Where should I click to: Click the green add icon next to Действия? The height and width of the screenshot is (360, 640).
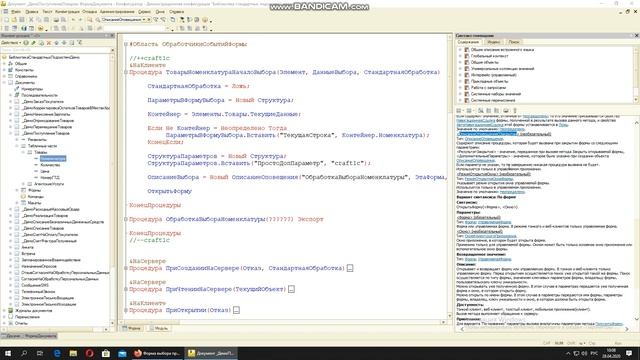point(26,42)
